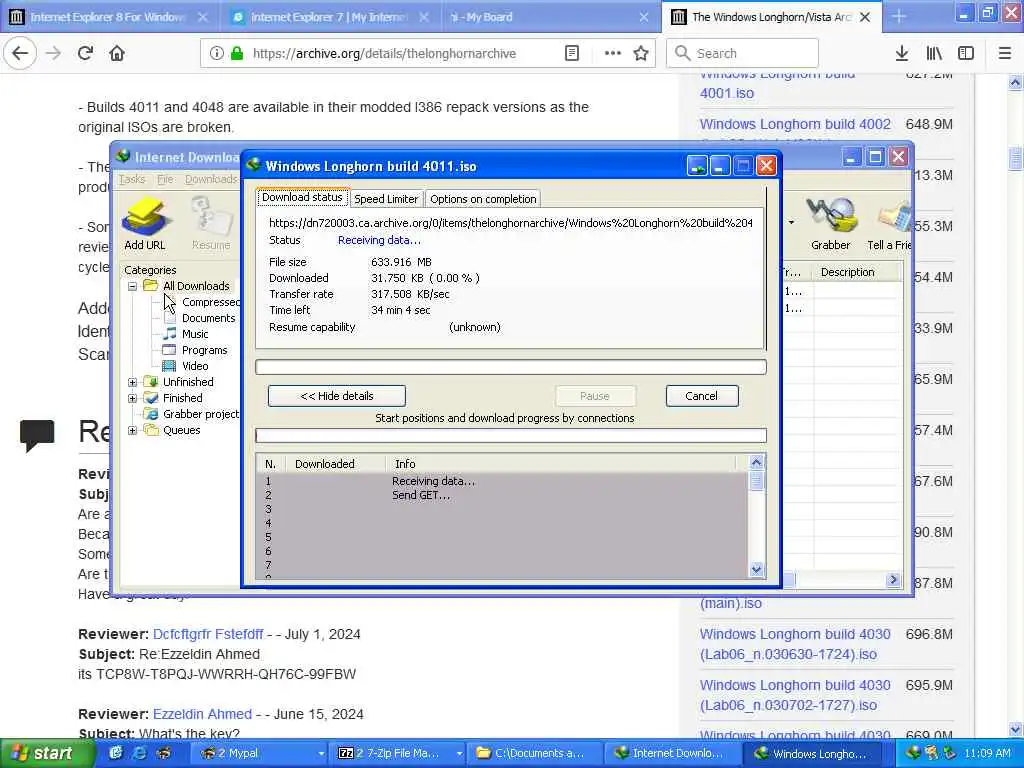Click the Programs category icon

click(169, 350)
